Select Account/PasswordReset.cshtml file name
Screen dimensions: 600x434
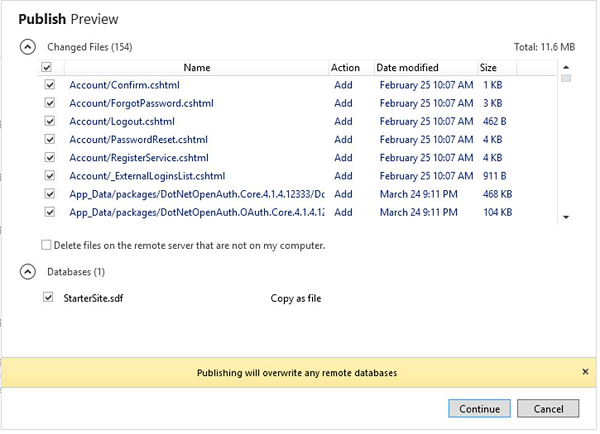pyautogui.click(x=138, y=140)
